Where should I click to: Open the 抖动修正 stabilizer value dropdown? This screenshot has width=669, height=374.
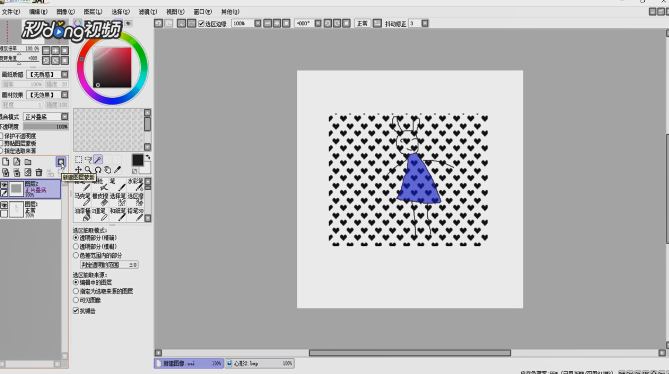click(425, 23)
